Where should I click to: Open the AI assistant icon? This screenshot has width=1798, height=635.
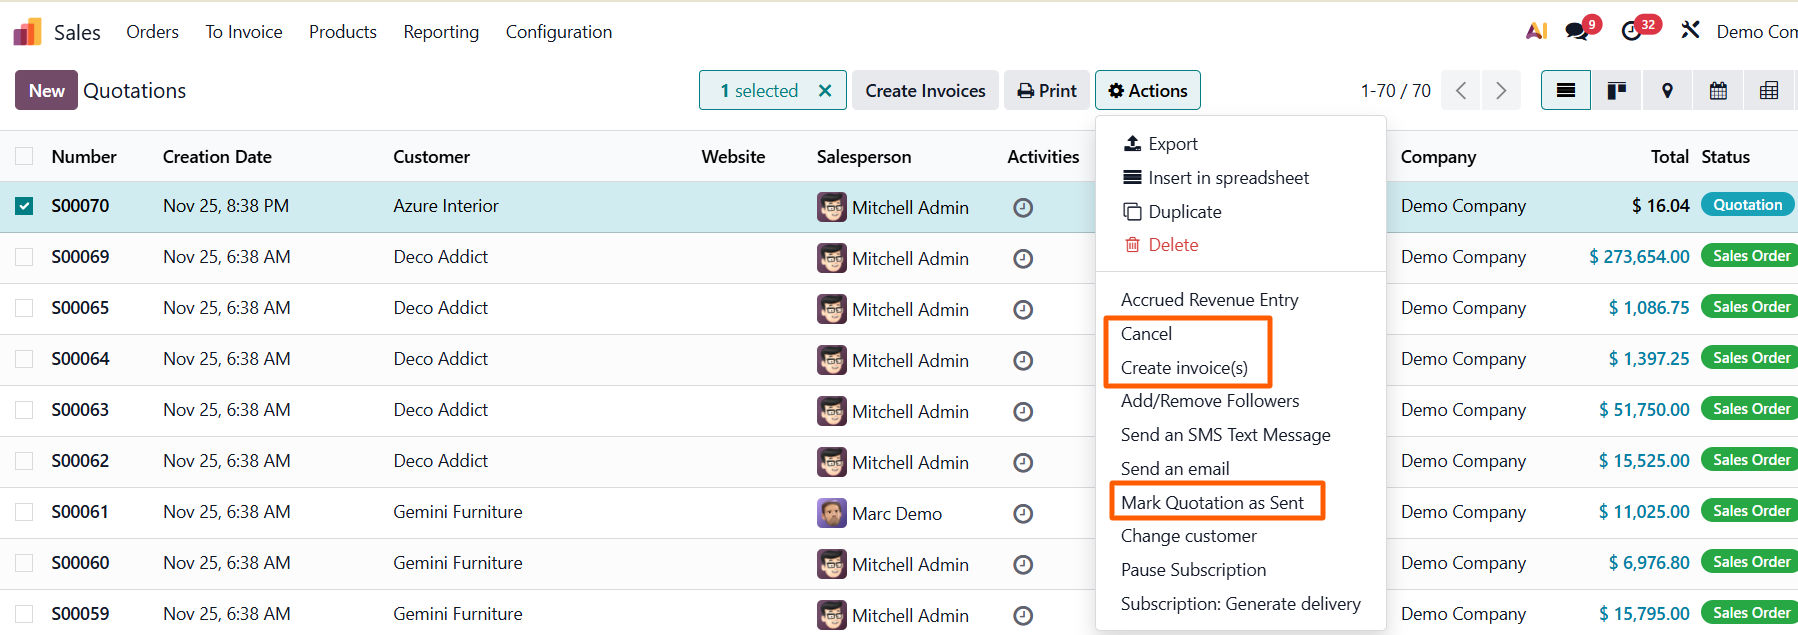coord(1536,31)
